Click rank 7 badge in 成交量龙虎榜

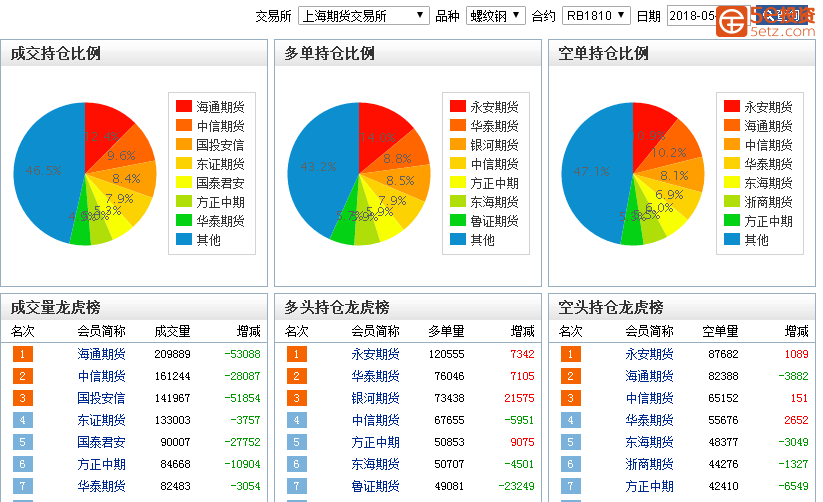(x=23, y=486)
